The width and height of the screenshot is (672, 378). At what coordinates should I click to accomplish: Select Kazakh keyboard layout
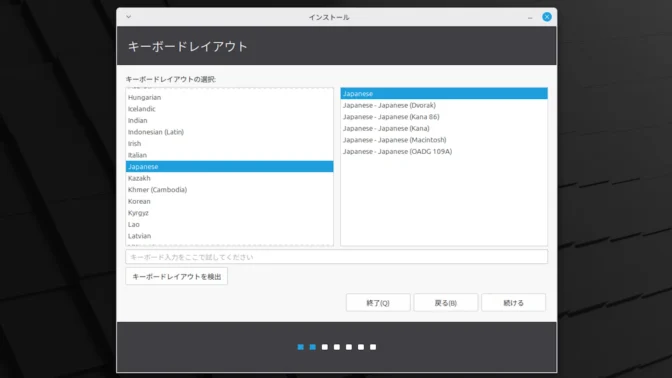click(x=229, y=178)
